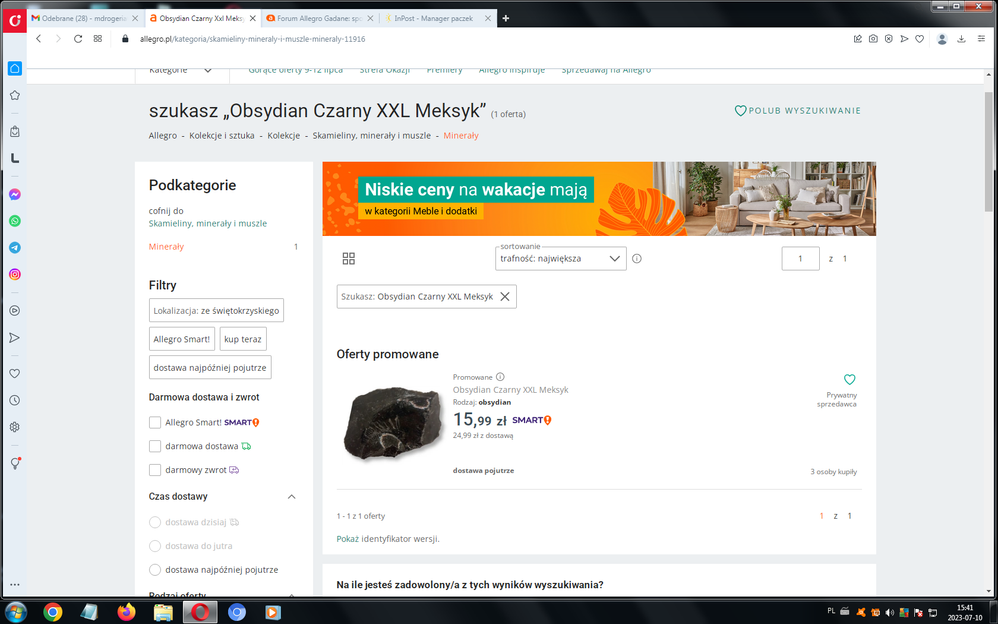Open downloads icon in browser toolbar

(961, 39)
